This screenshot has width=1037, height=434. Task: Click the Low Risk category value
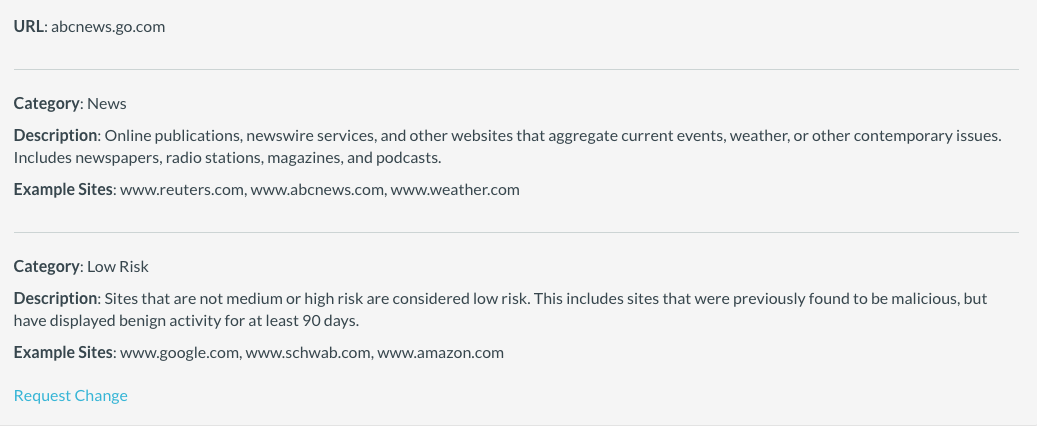point(118,266)
